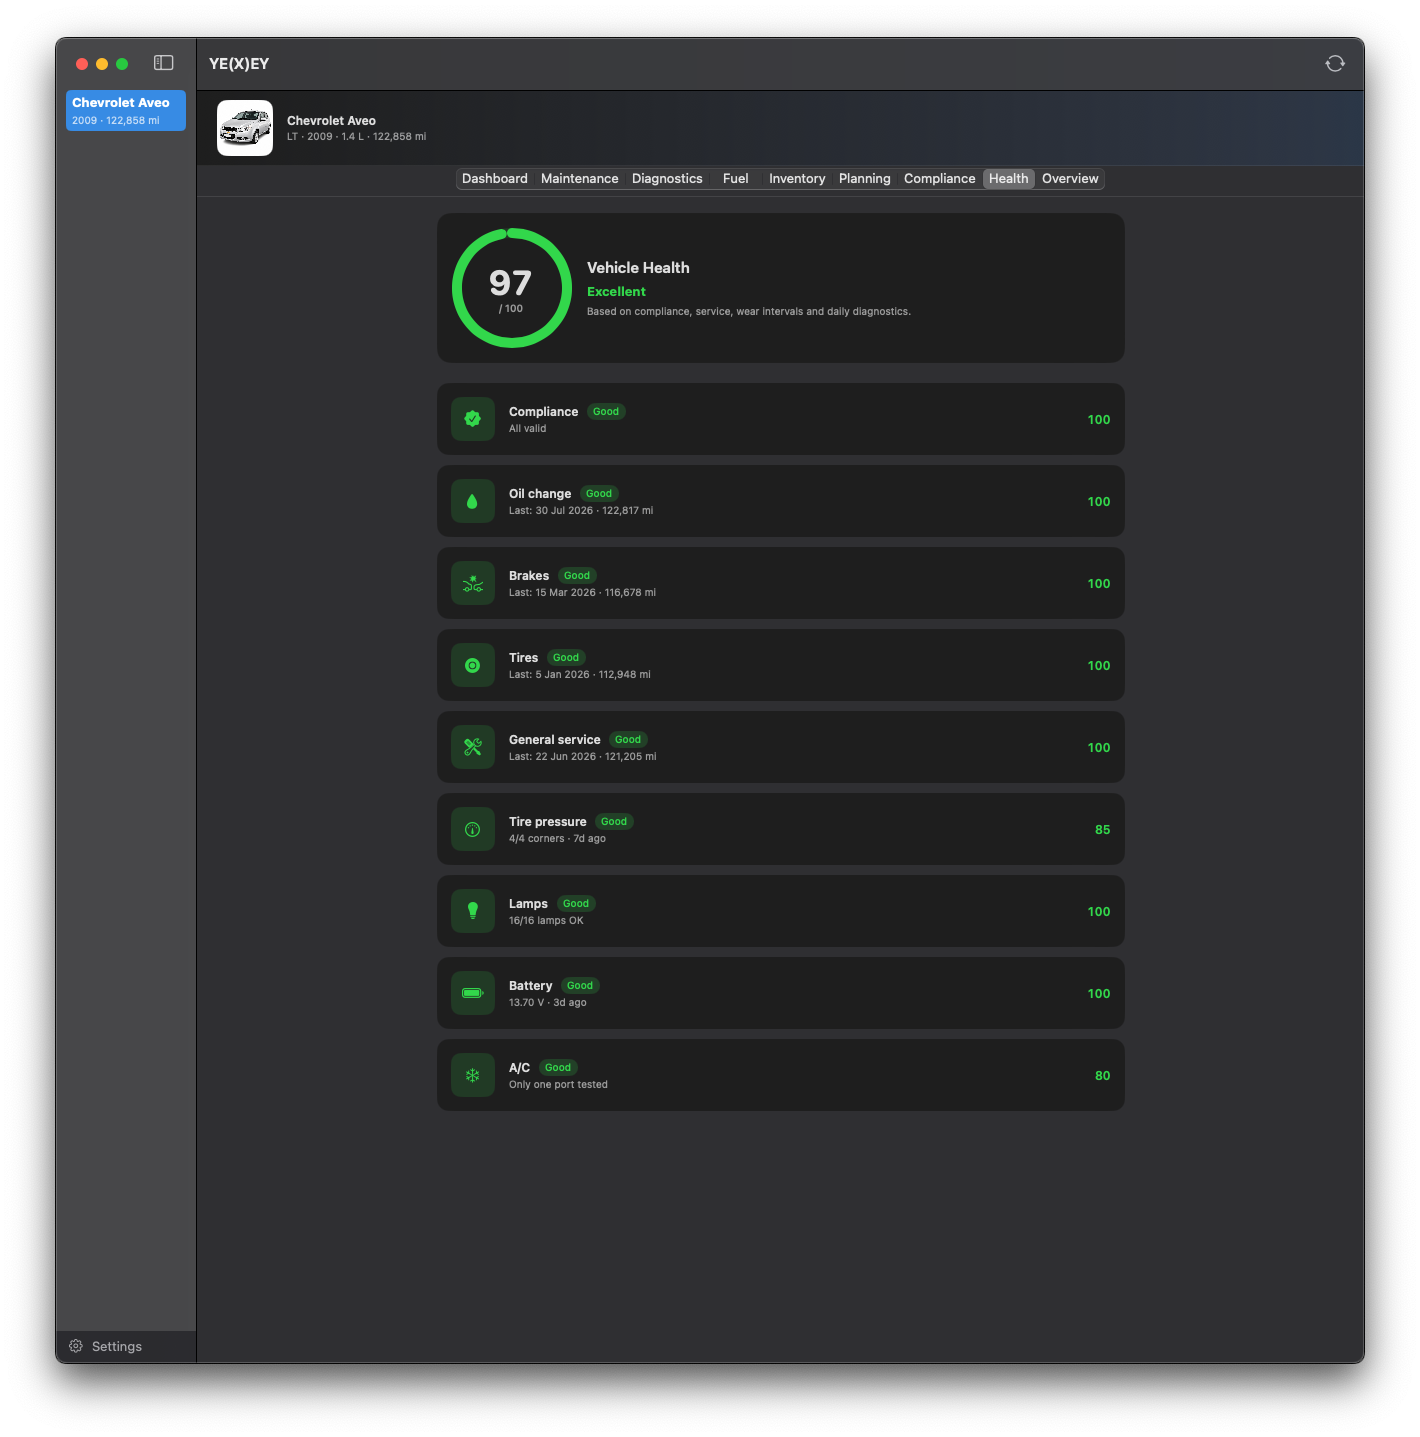Switch to the Maintenance tab

coord(580,179)
